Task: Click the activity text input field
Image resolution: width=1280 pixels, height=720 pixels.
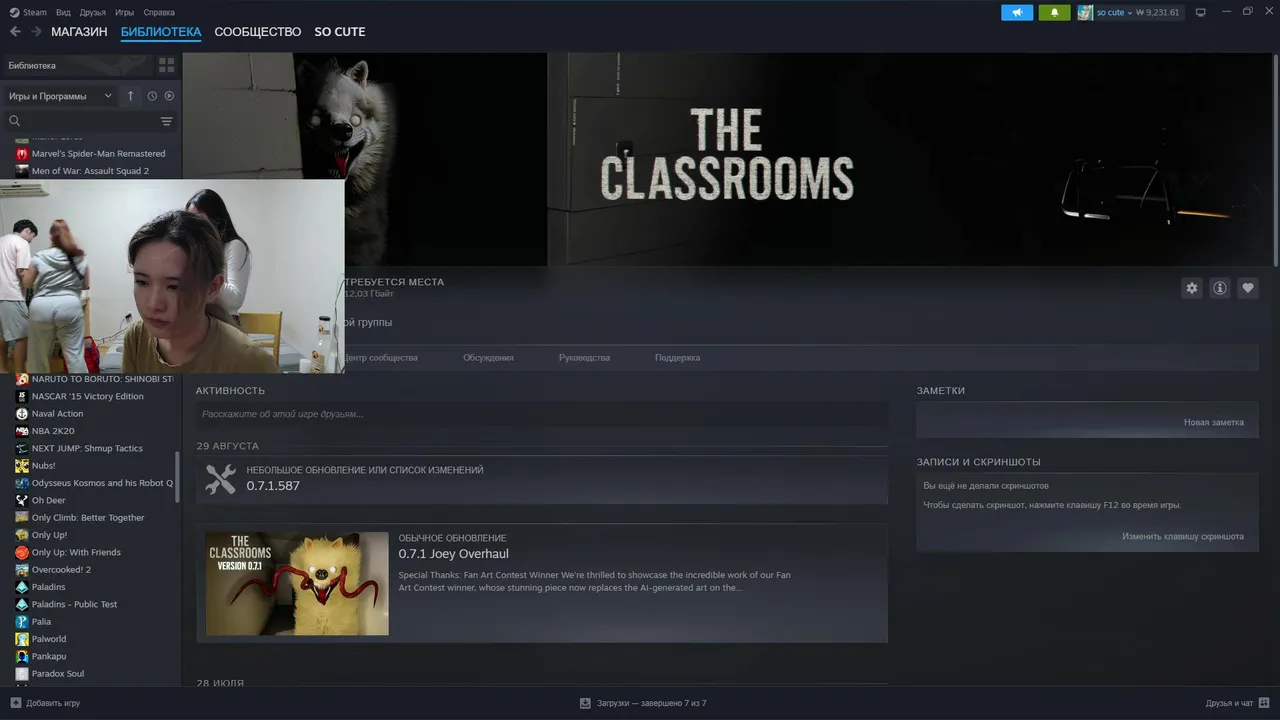Action: 541,414
